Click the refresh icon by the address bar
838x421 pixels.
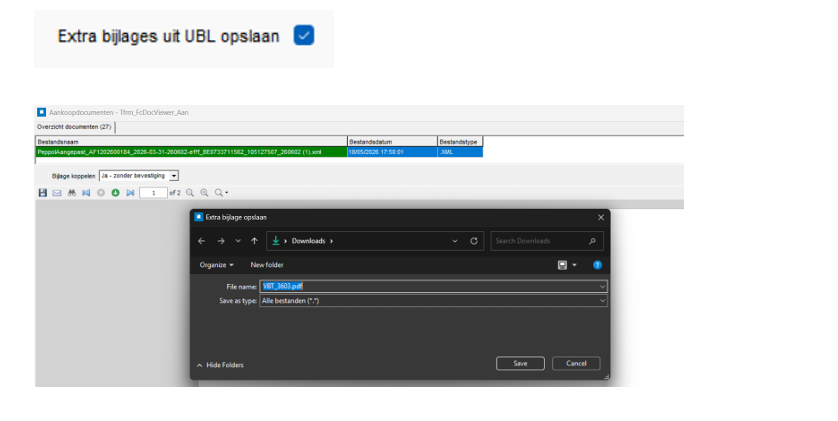[474, 241]
